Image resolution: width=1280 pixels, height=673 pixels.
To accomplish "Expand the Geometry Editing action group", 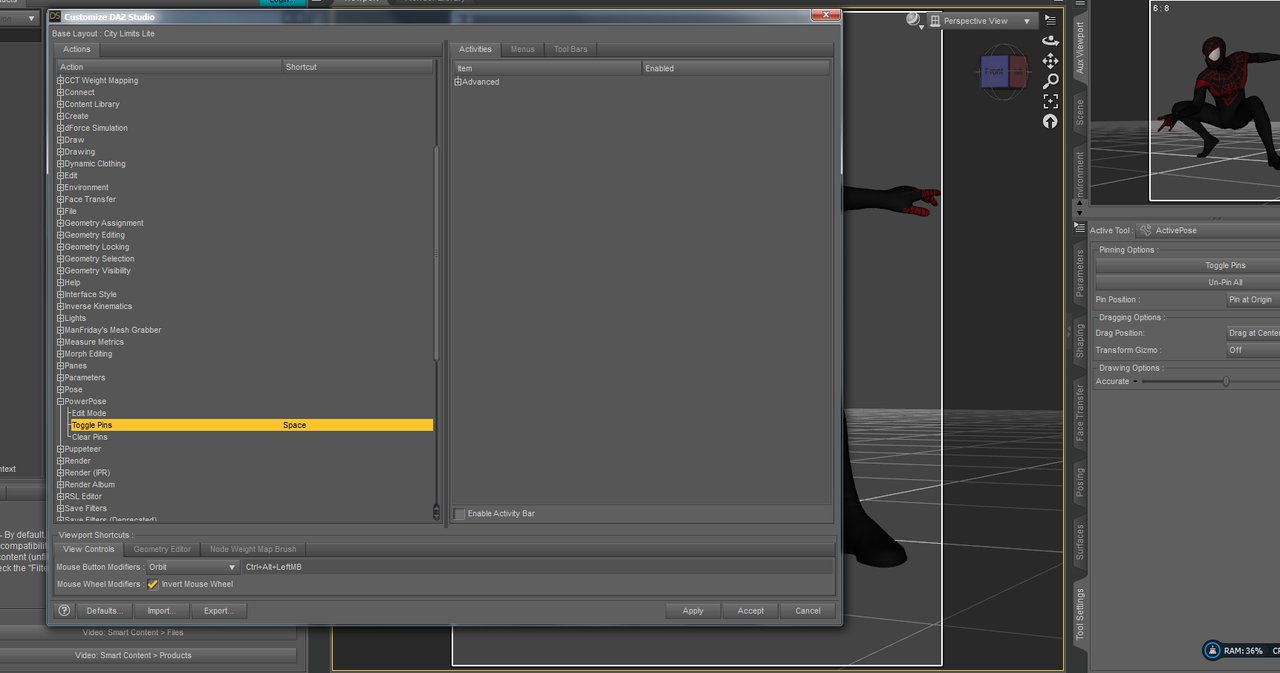I will click(60, 235).
